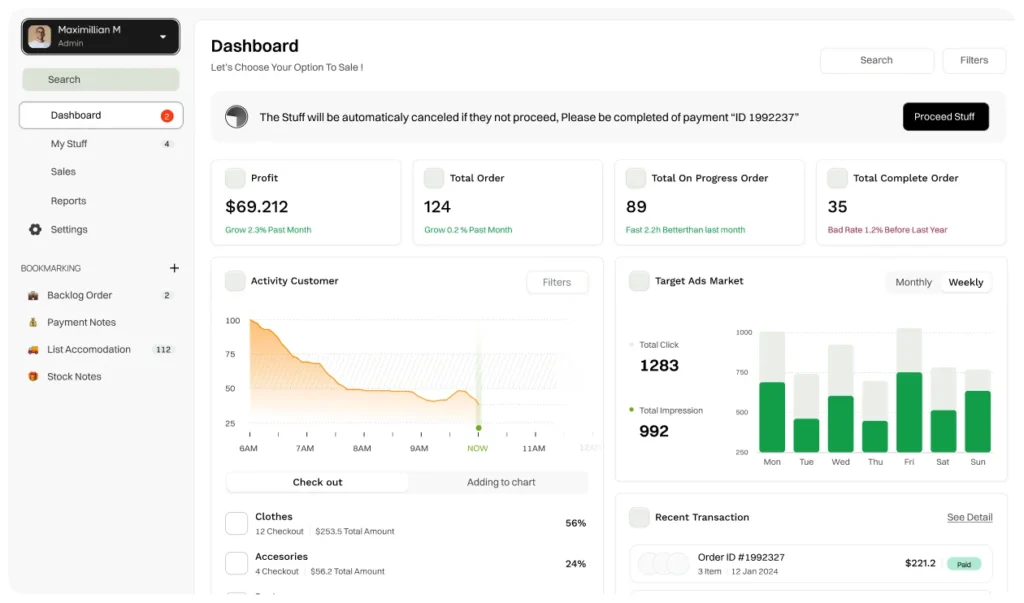Click the Profit card icon
The image size is (1024, 603).
235,178
